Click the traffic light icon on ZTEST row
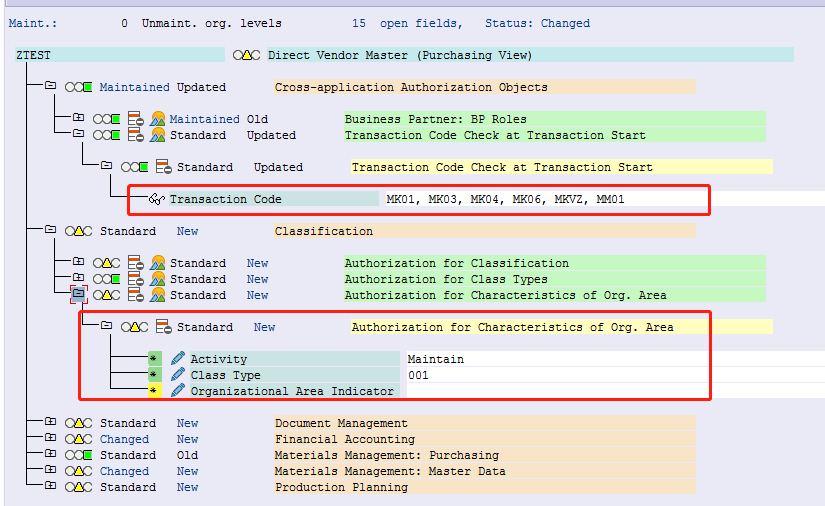Viewport: 825px width, 506px height. [x=246, y=55]
